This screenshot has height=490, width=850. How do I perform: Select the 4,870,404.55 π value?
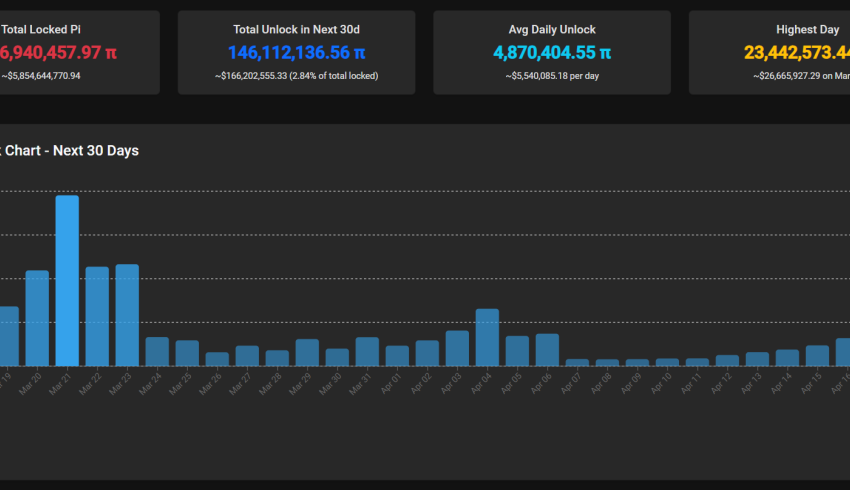point(552,53)
